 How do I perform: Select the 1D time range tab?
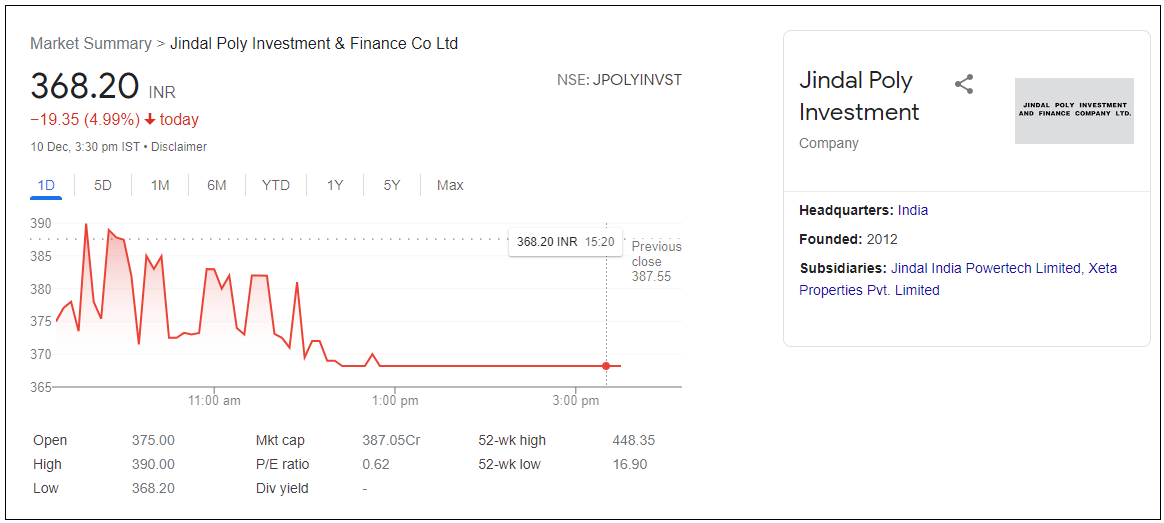pyautogui.click(x=46, y=185)
